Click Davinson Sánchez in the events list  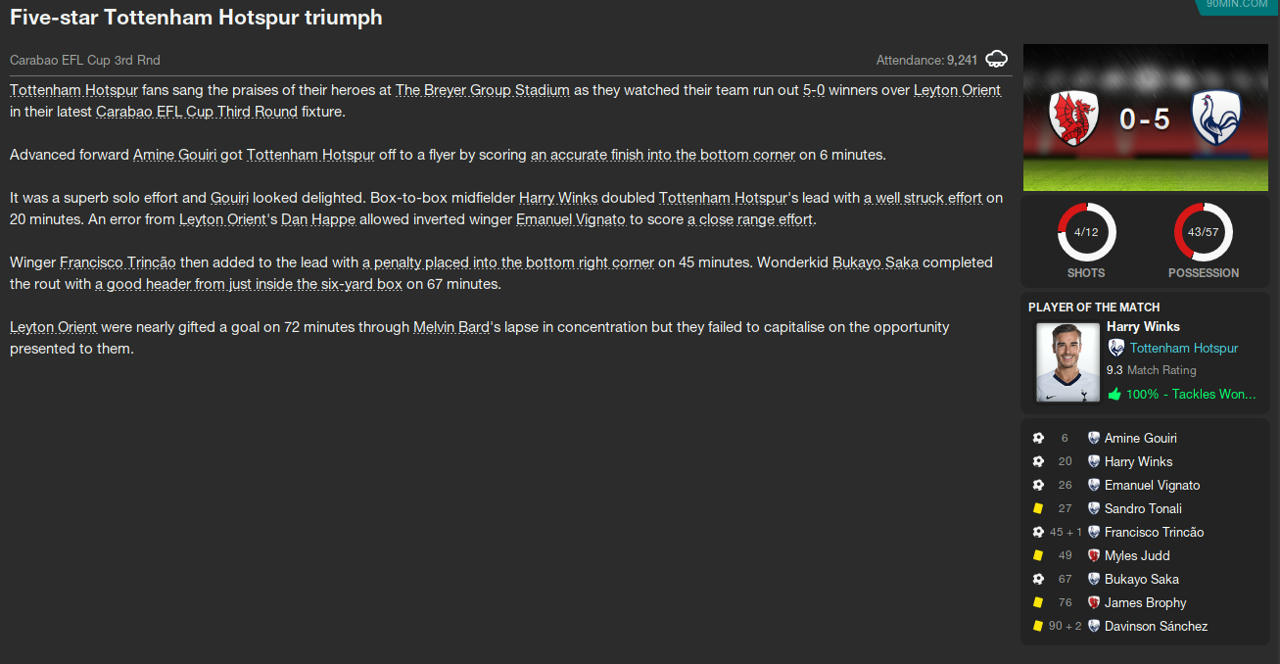tap(1156, 626)
